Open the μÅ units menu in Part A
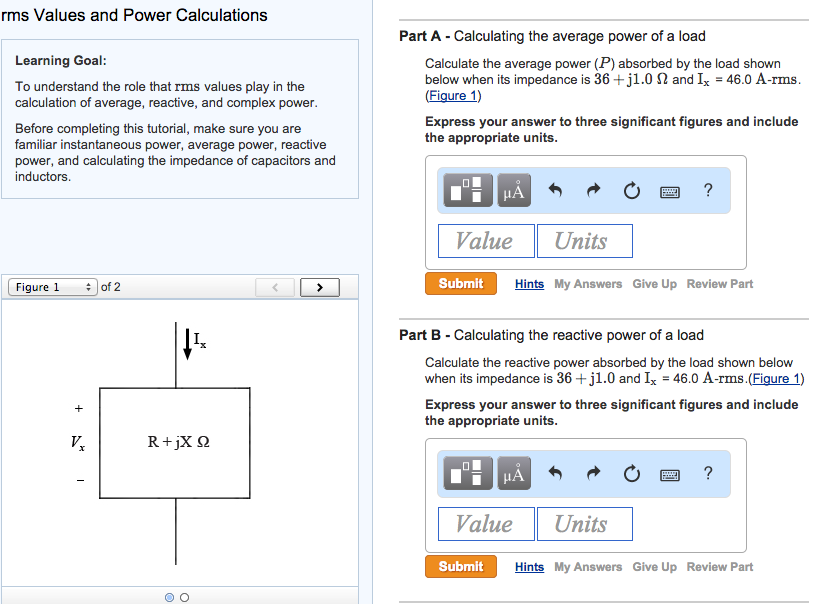The height and width of the screenshot is (604, 813). coord(513,190)
